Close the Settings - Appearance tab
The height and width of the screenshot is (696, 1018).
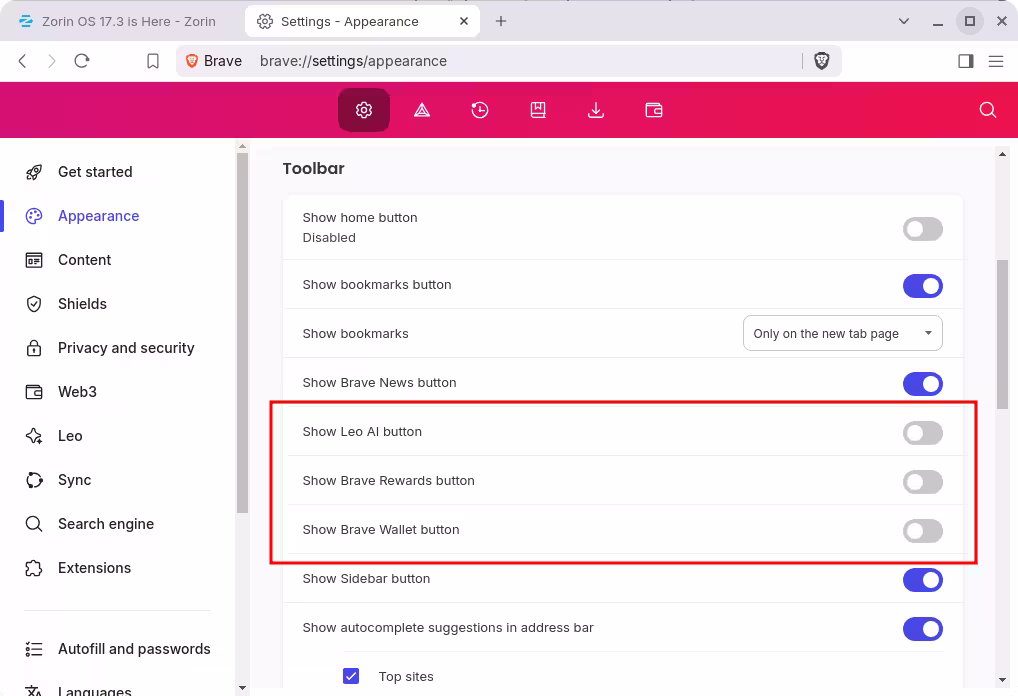[464, 21]
